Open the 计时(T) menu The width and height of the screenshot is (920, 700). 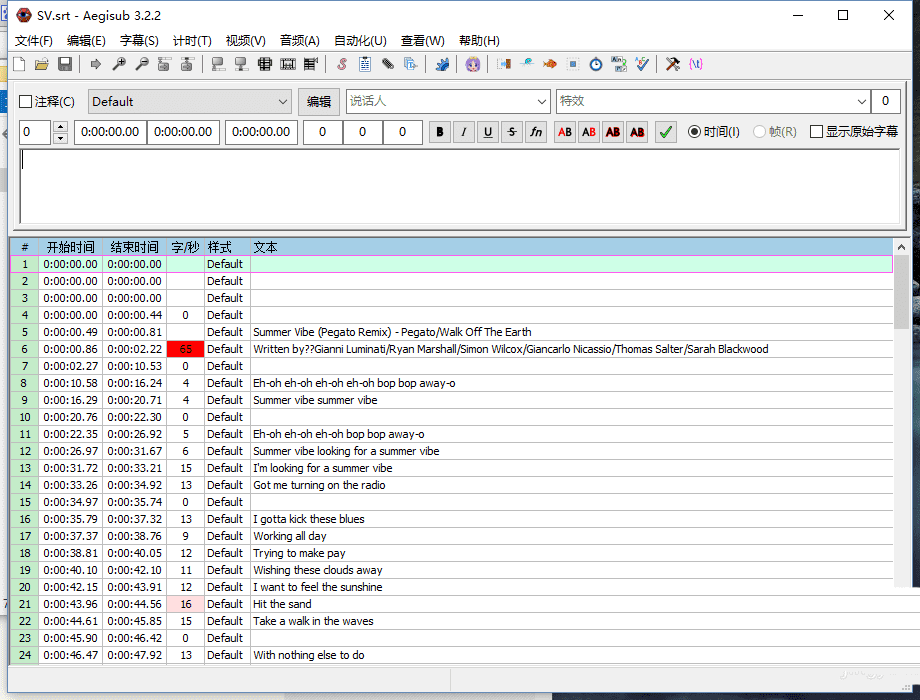pos(192,40)
